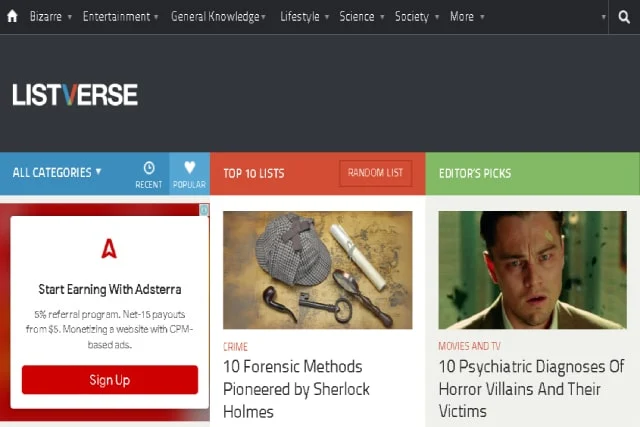Select the Recent clock icon
640x427 pixels.
[x=149, y=168]
